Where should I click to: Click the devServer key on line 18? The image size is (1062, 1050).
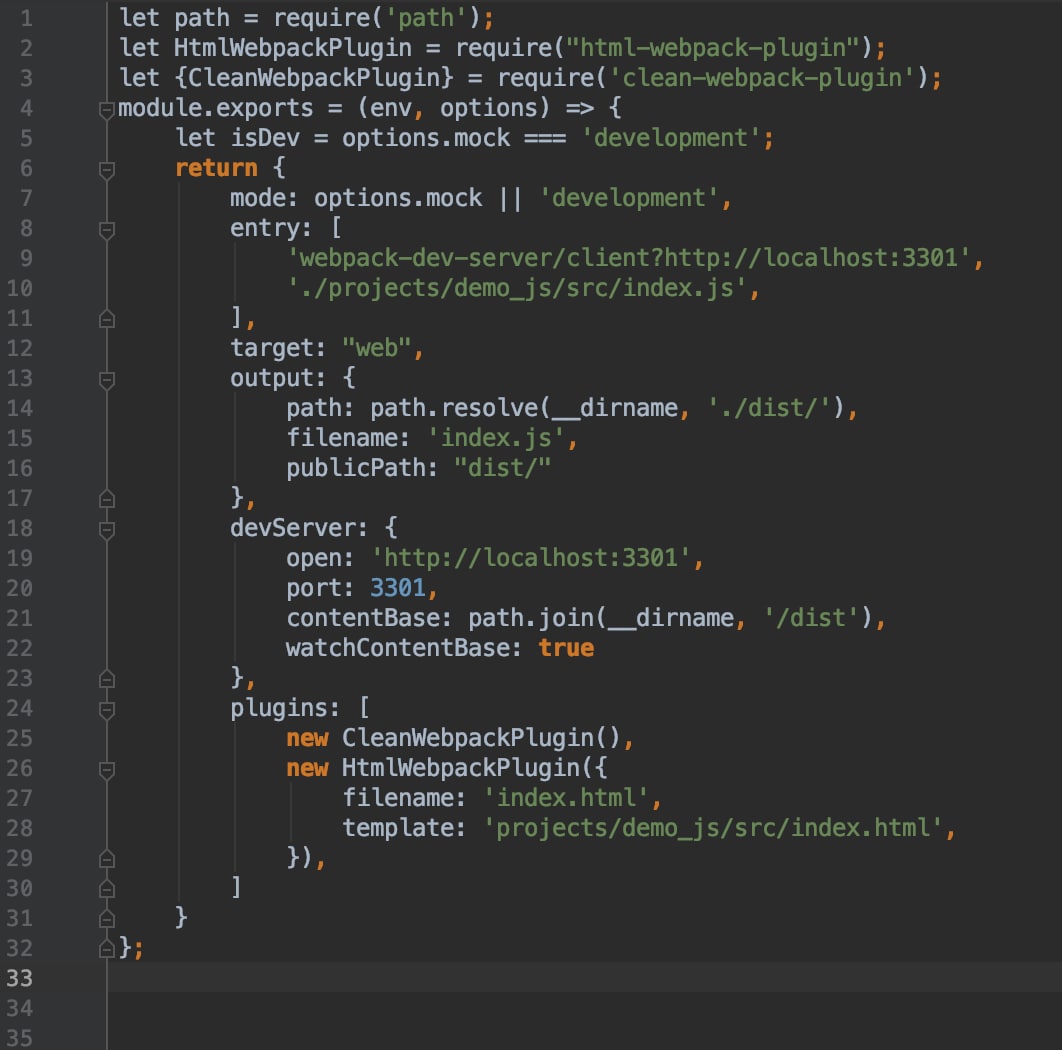pos(293,528)
